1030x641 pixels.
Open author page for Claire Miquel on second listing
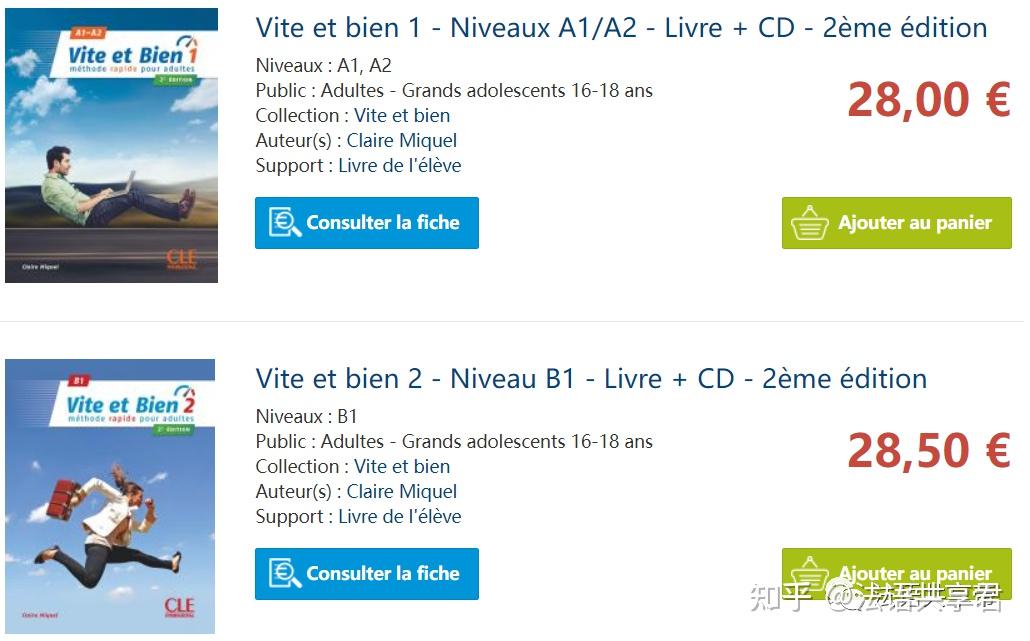click(402, 491)
